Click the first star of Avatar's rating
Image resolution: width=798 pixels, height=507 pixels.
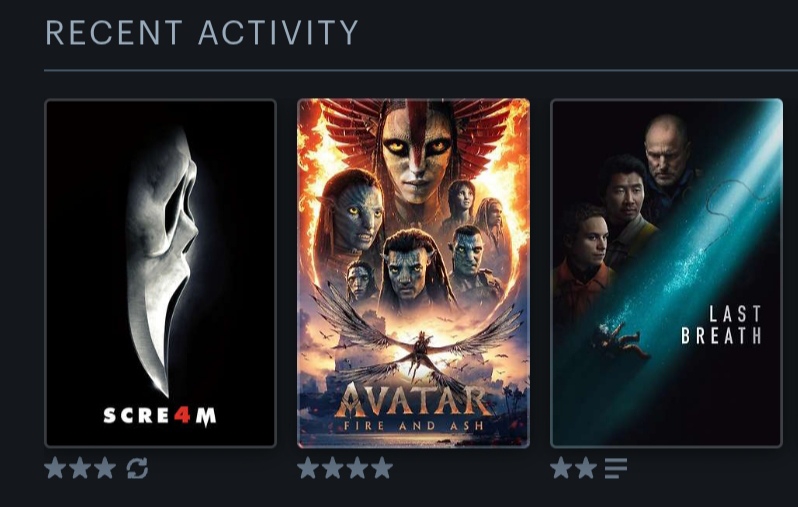(x=307, y=468)
